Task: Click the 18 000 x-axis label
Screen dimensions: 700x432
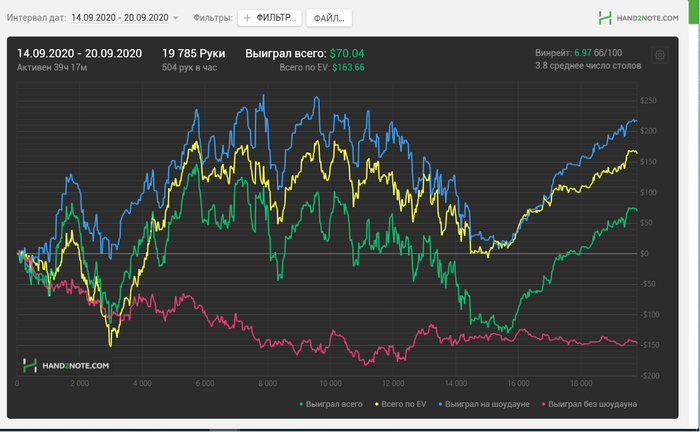Action: point(581,383)
